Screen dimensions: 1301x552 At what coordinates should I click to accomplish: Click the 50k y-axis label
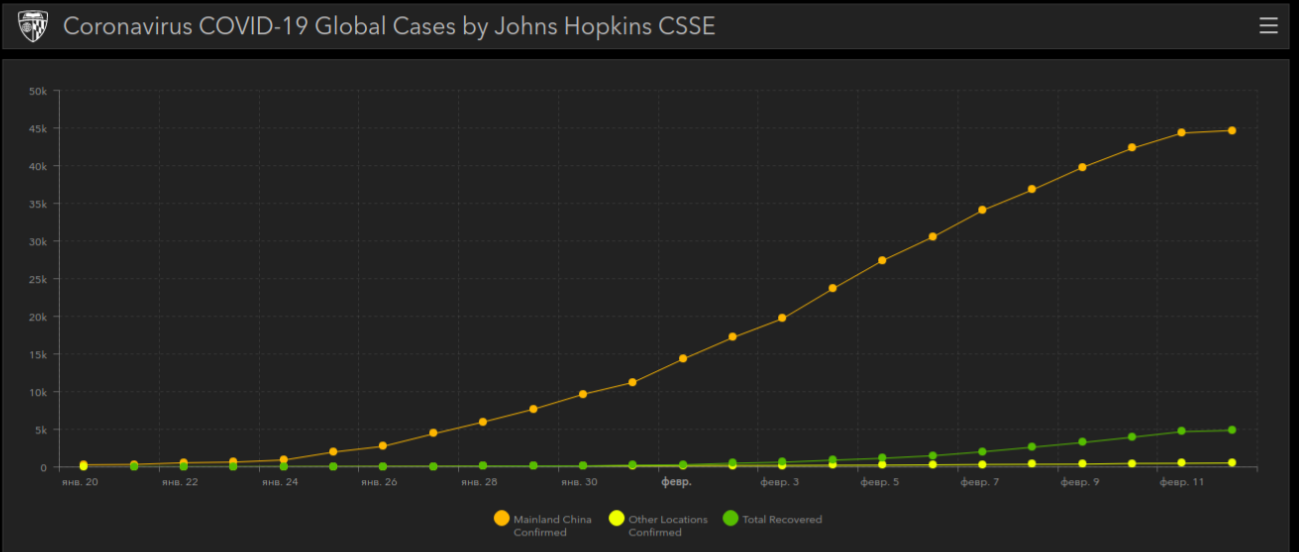37,91
